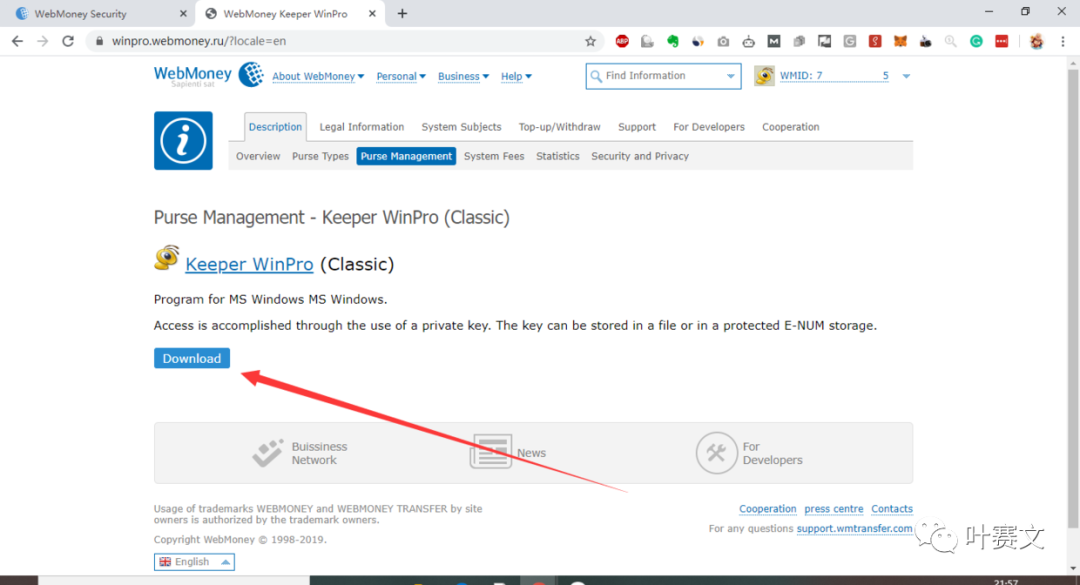Open the support.wmtransfer.com link
Screen dimensions: 1080x585
tap(854, 528)
